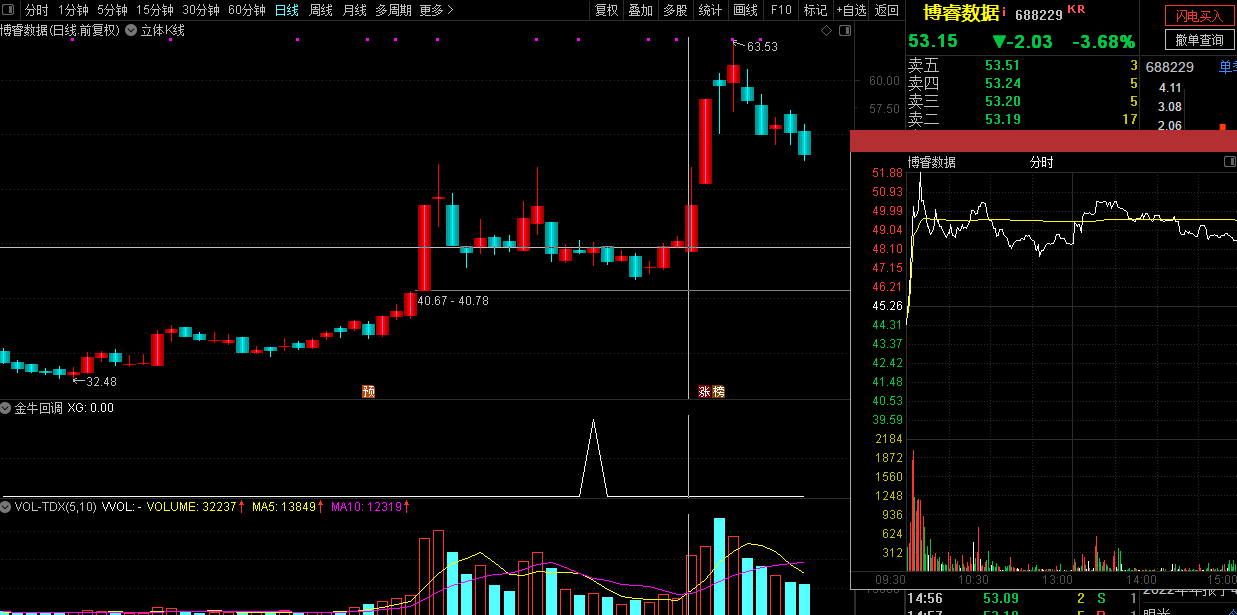Open the F10 company info
Screen dimensions: 1237x615
(781, 10)
